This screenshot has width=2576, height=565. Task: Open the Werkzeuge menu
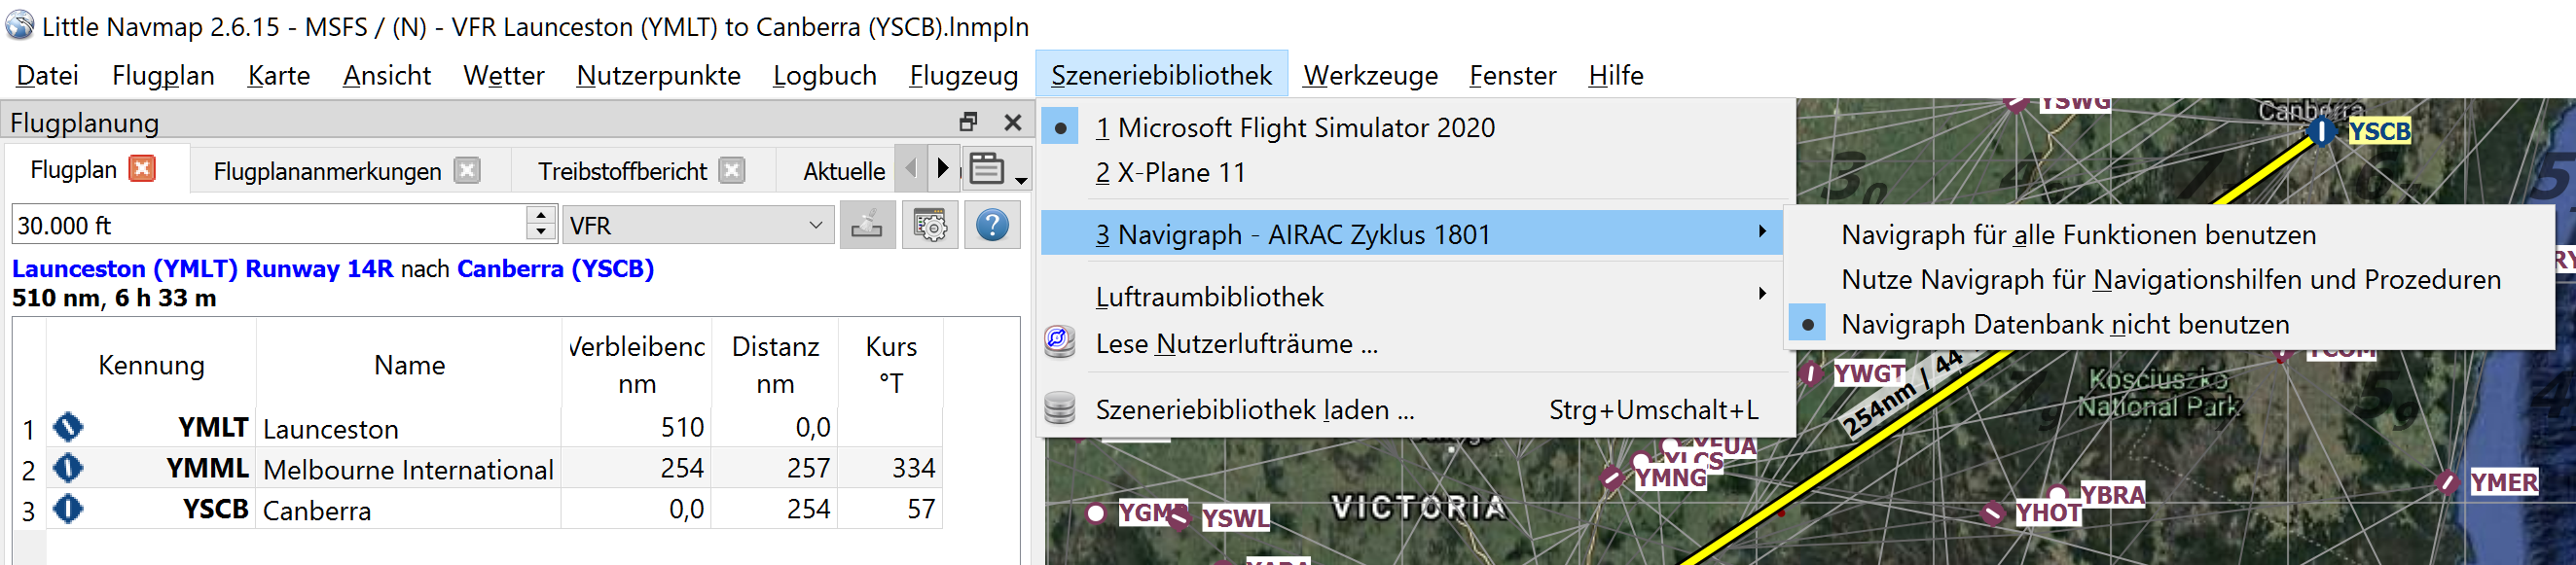pyautogui.click(x=1370, y=75)
